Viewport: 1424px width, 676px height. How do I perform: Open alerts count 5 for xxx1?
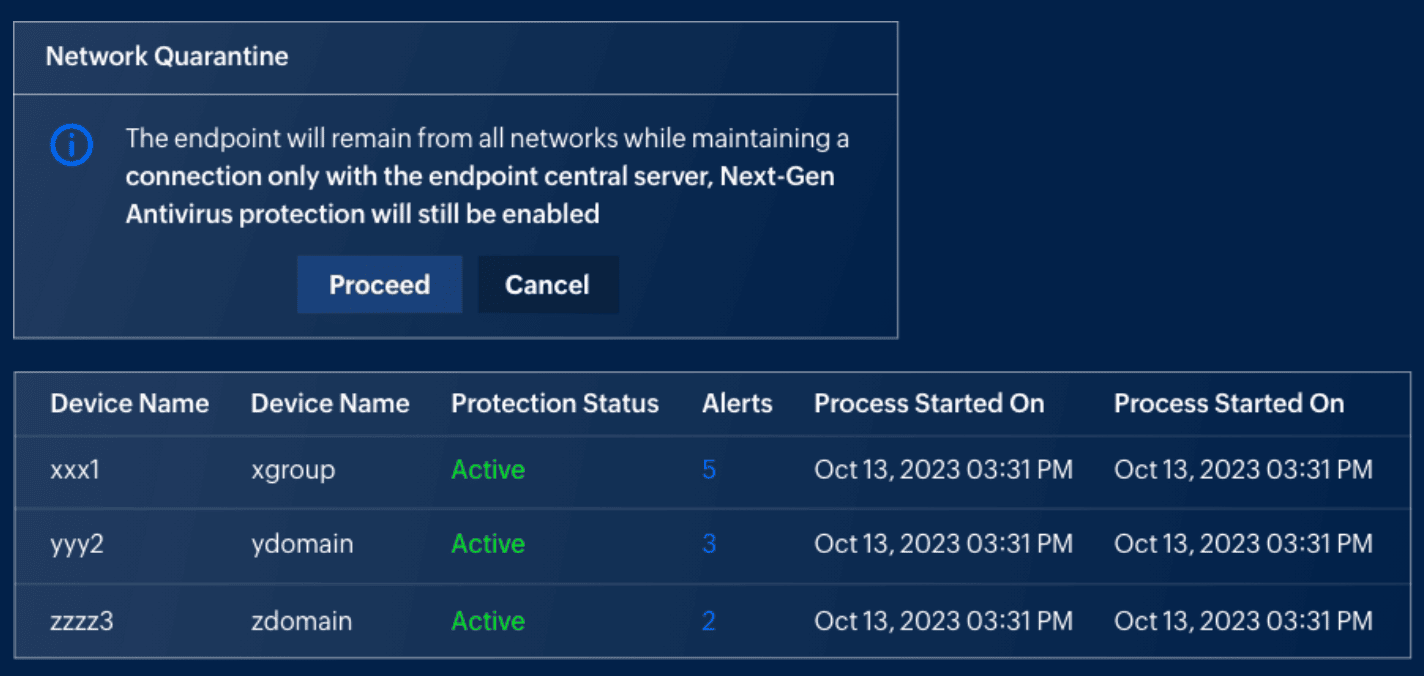[709, 469]
